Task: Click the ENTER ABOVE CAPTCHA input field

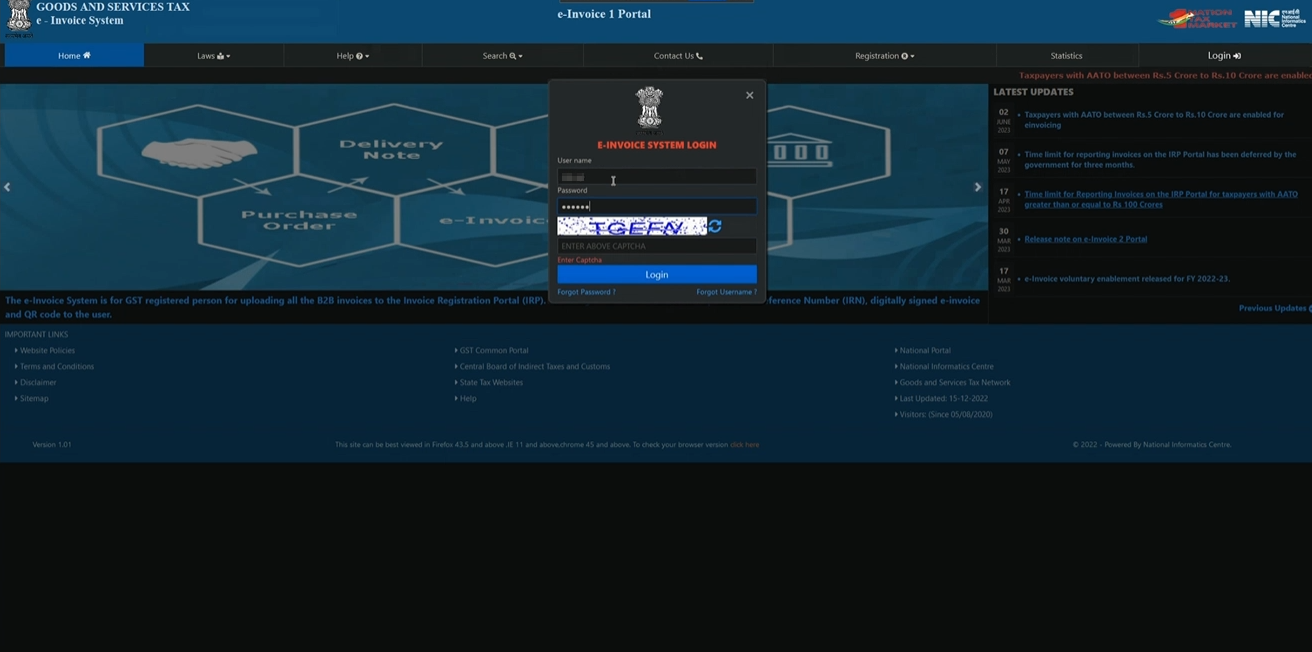Action: pos(657,245)
